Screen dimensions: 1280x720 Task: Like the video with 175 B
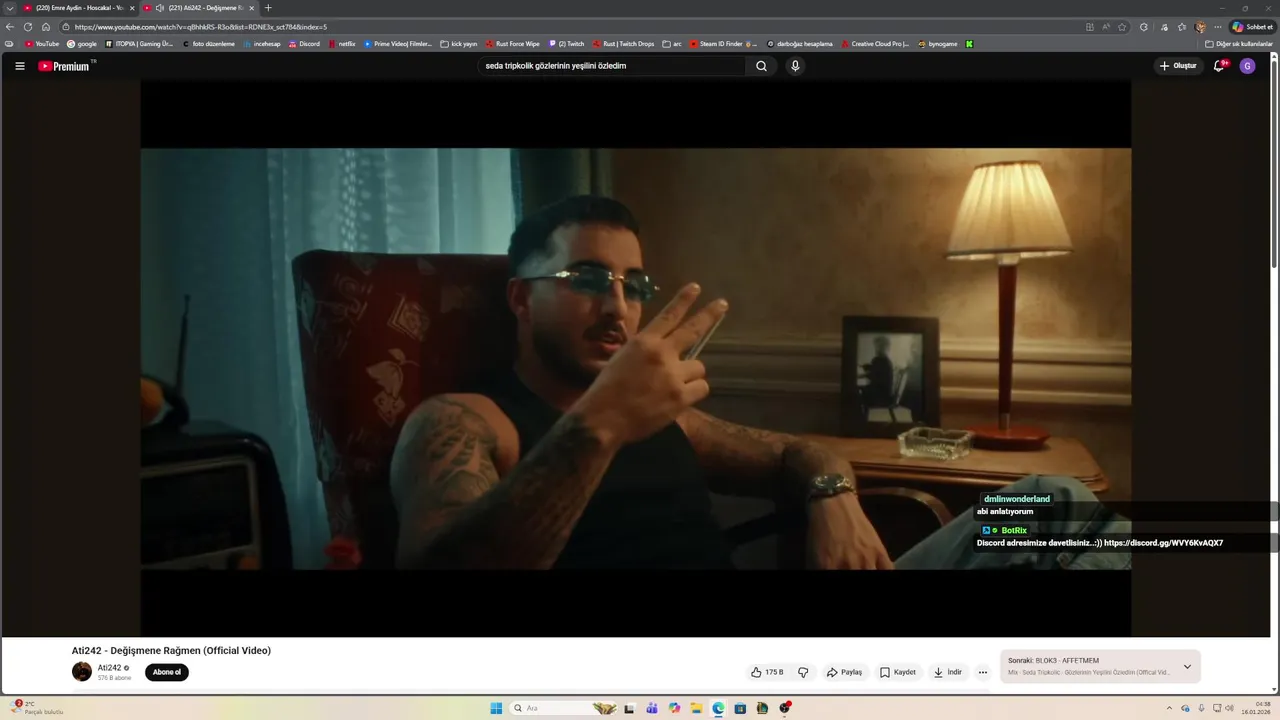[767, 672]
